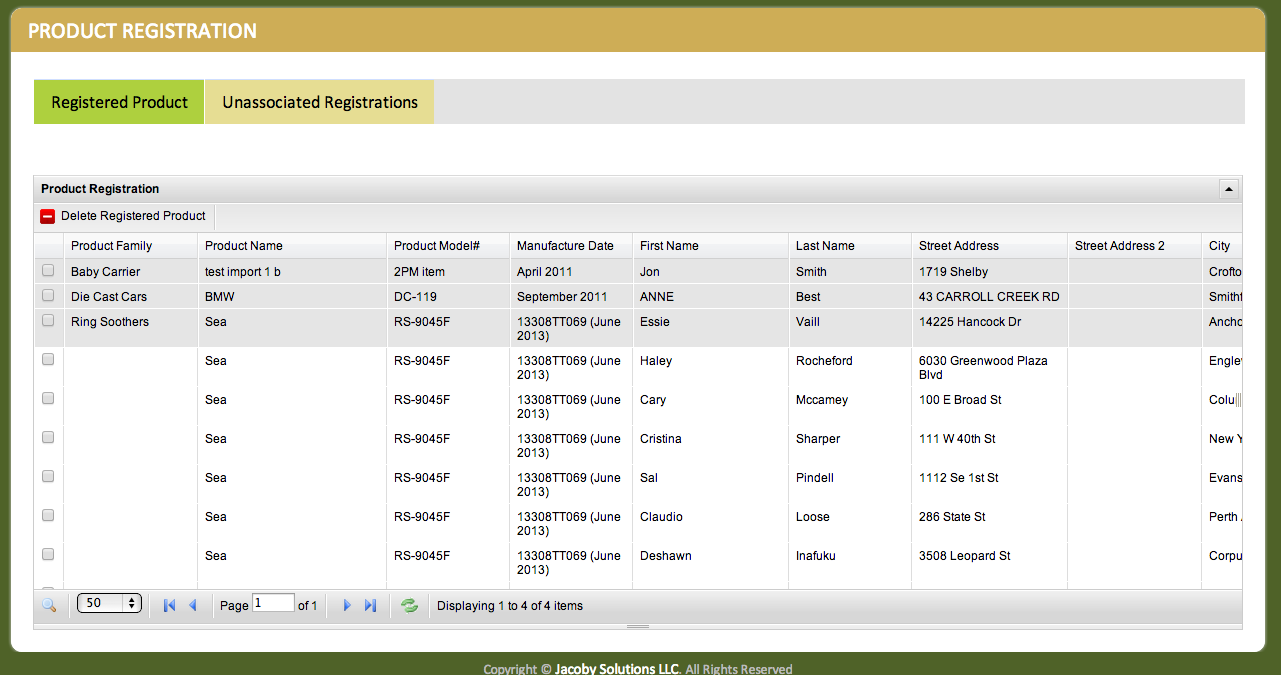
Task: Tick the checkbox for the Die Cast Cars row
Action: pos(48,295)
